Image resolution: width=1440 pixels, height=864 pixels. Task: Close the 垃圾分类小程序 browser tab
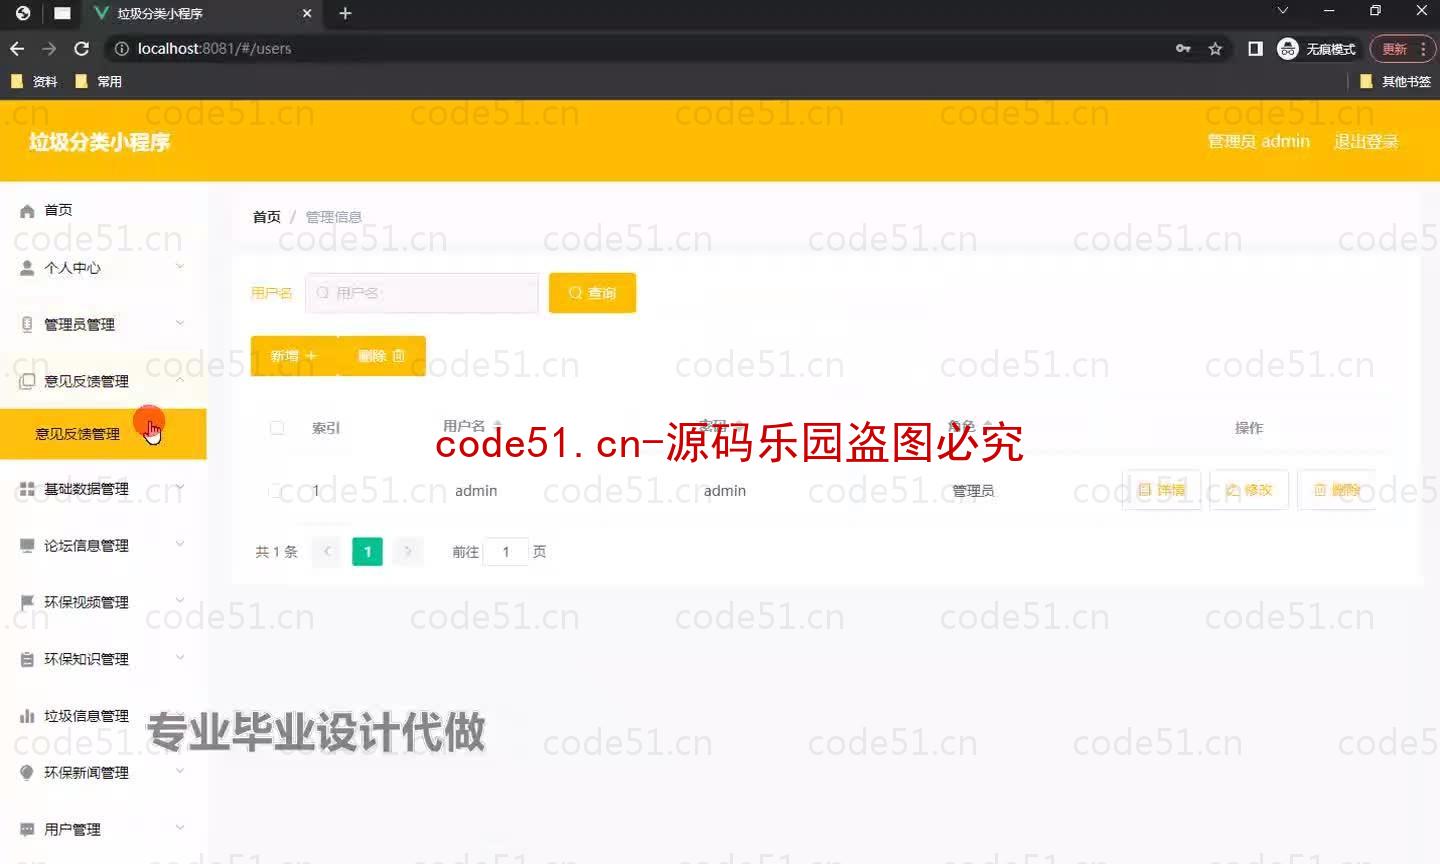[x=307, y=13]
